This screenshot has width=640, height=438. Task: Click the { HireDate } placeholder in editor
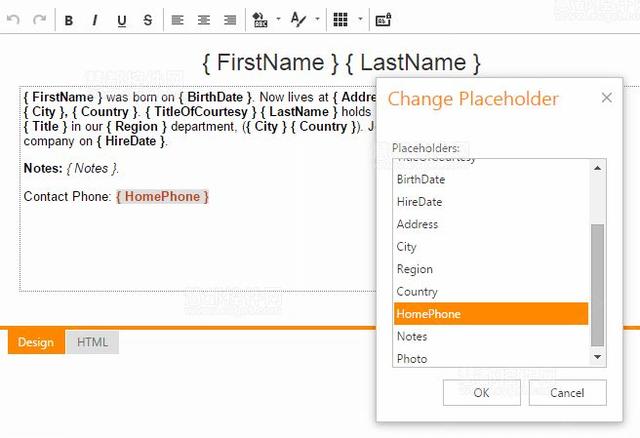click(131, 141)
